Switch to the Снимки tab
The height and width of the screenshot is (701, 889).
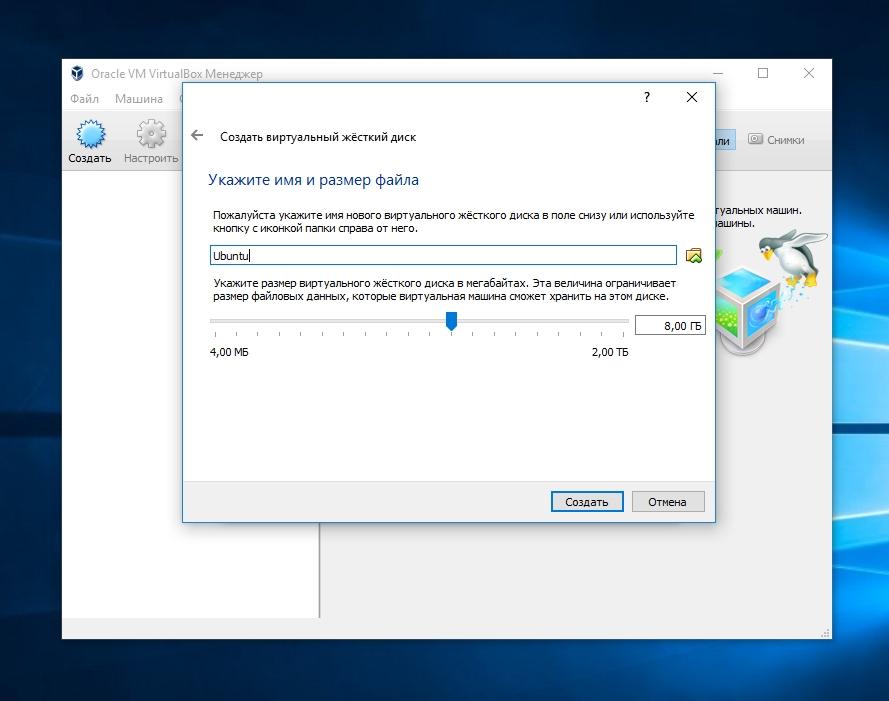tap(776, 140)
